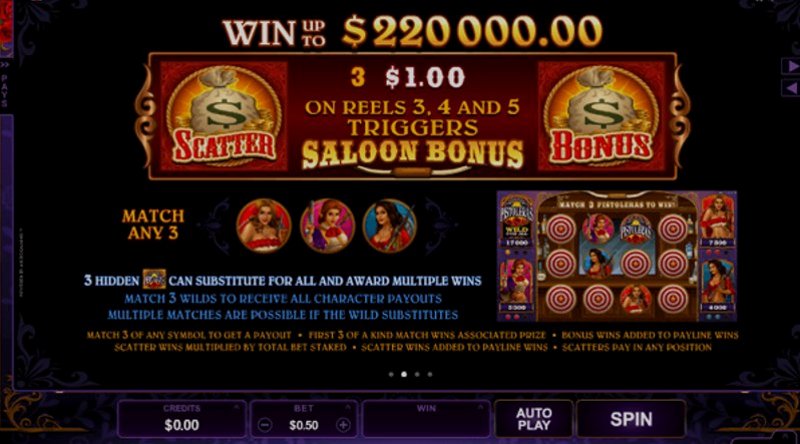This screenshot has width=800, height=444.
Task: Jump to fourth paytable page dot
Action: (430, 374)
